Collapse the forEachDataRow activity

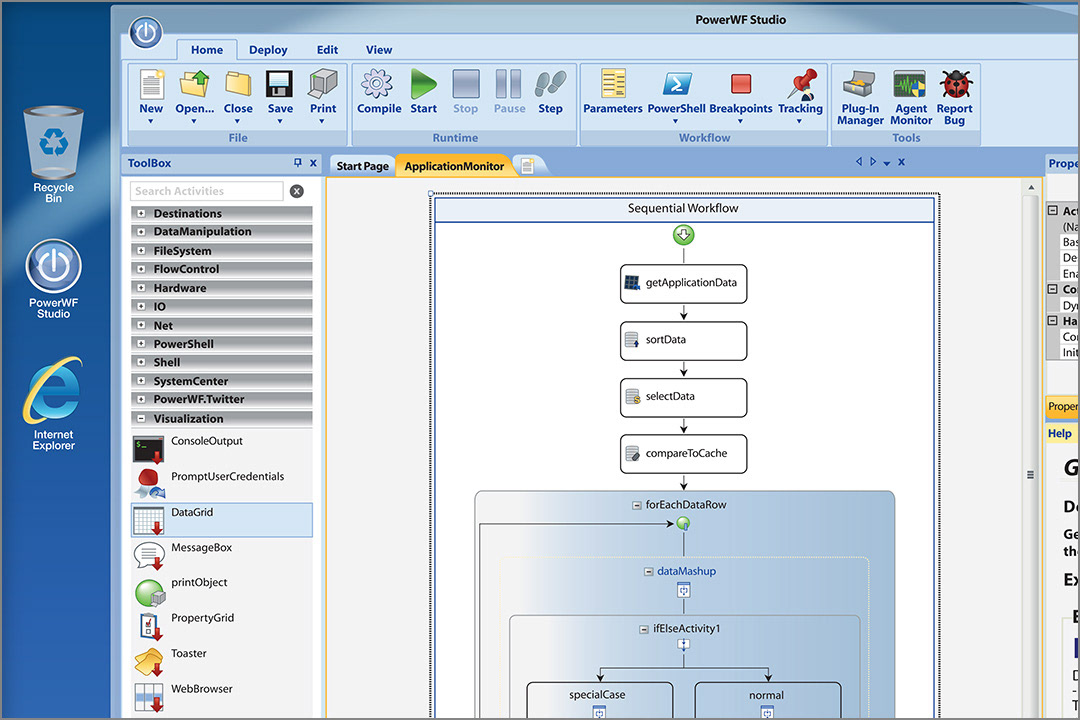[637, 505]
